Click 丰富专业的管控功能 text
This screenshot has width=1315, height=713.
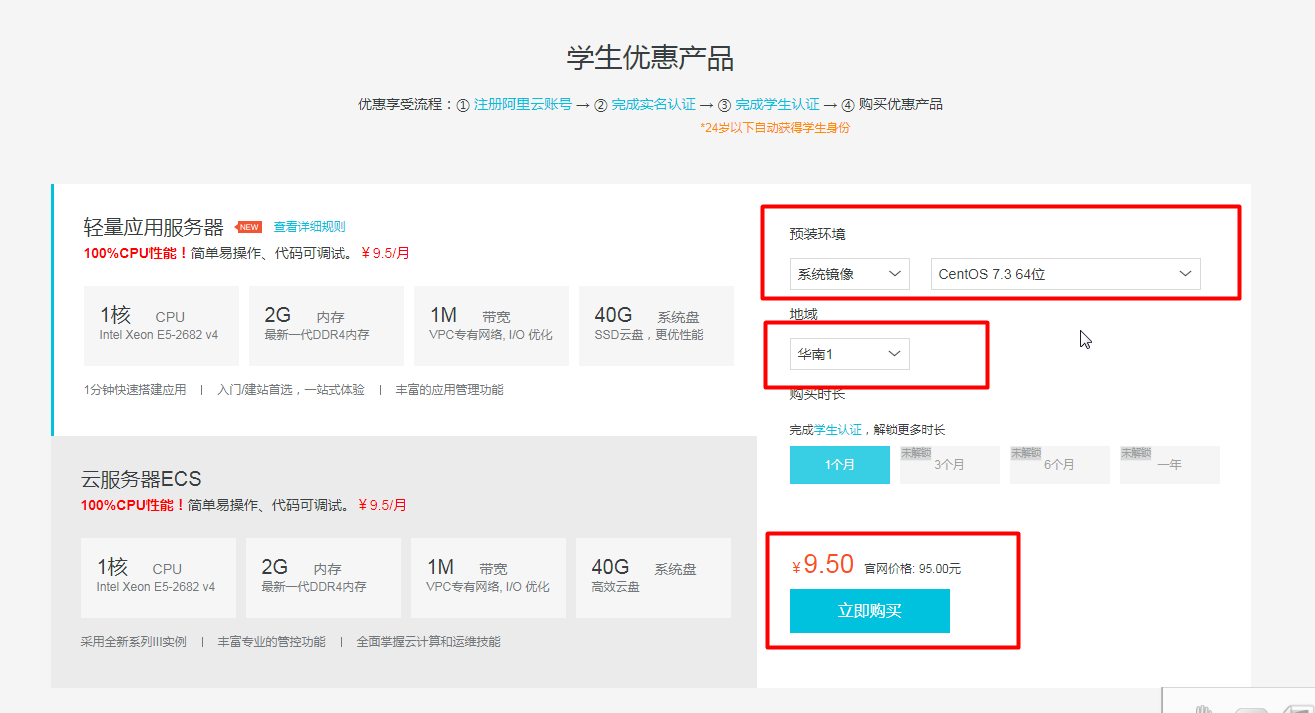pyautogui.click(x=271, y=642)
